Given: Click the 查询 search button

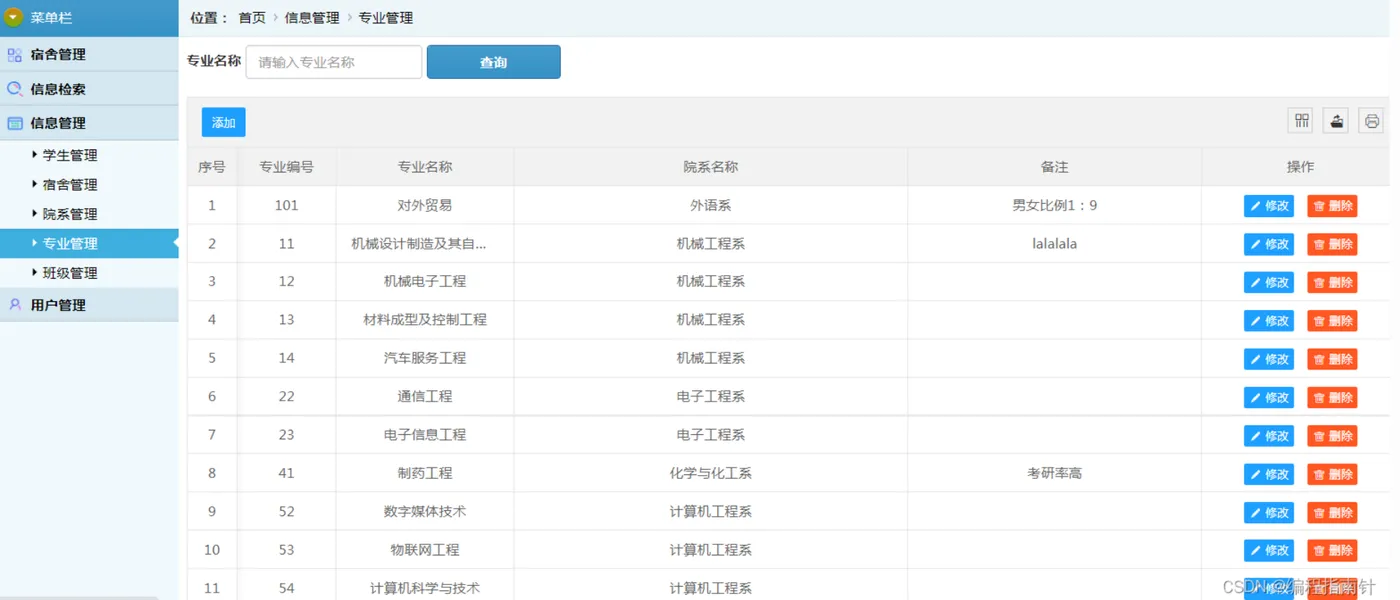Looking at the screenshot, I should [493, 62].
